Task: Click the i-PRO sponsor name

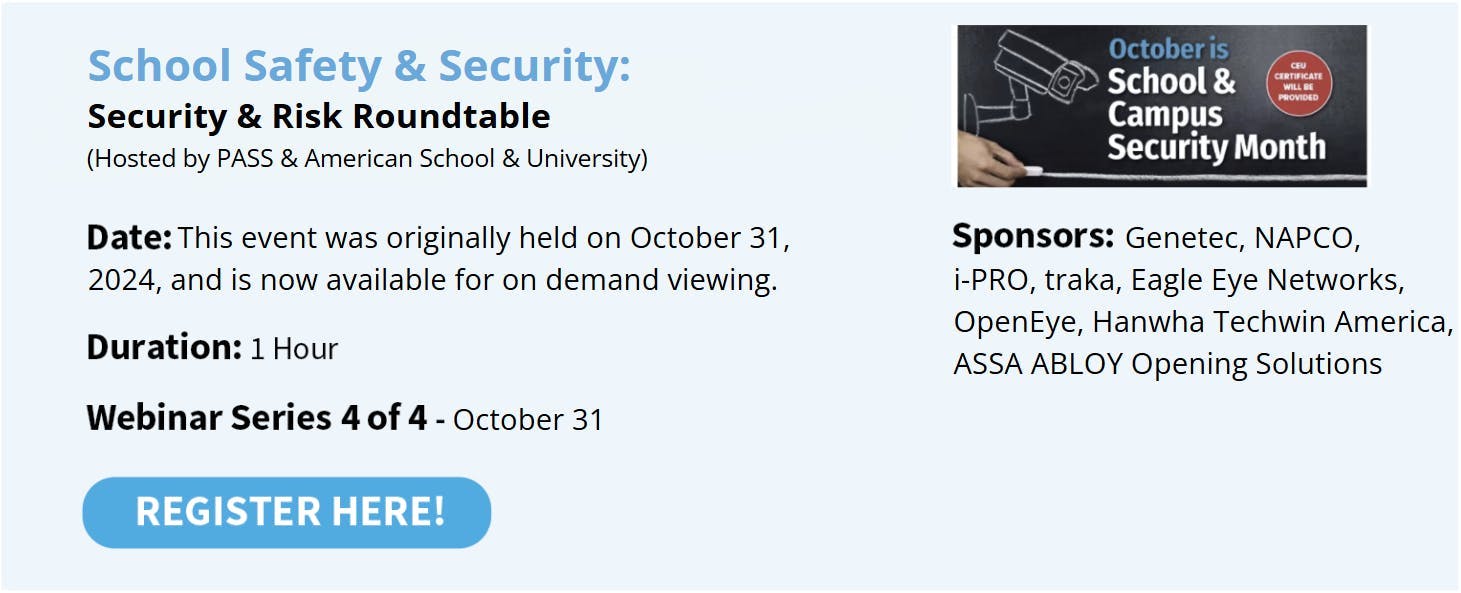Action: 990,280
